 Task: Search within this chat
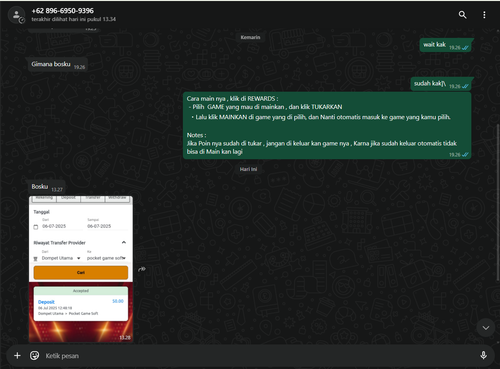pos(462,15)
